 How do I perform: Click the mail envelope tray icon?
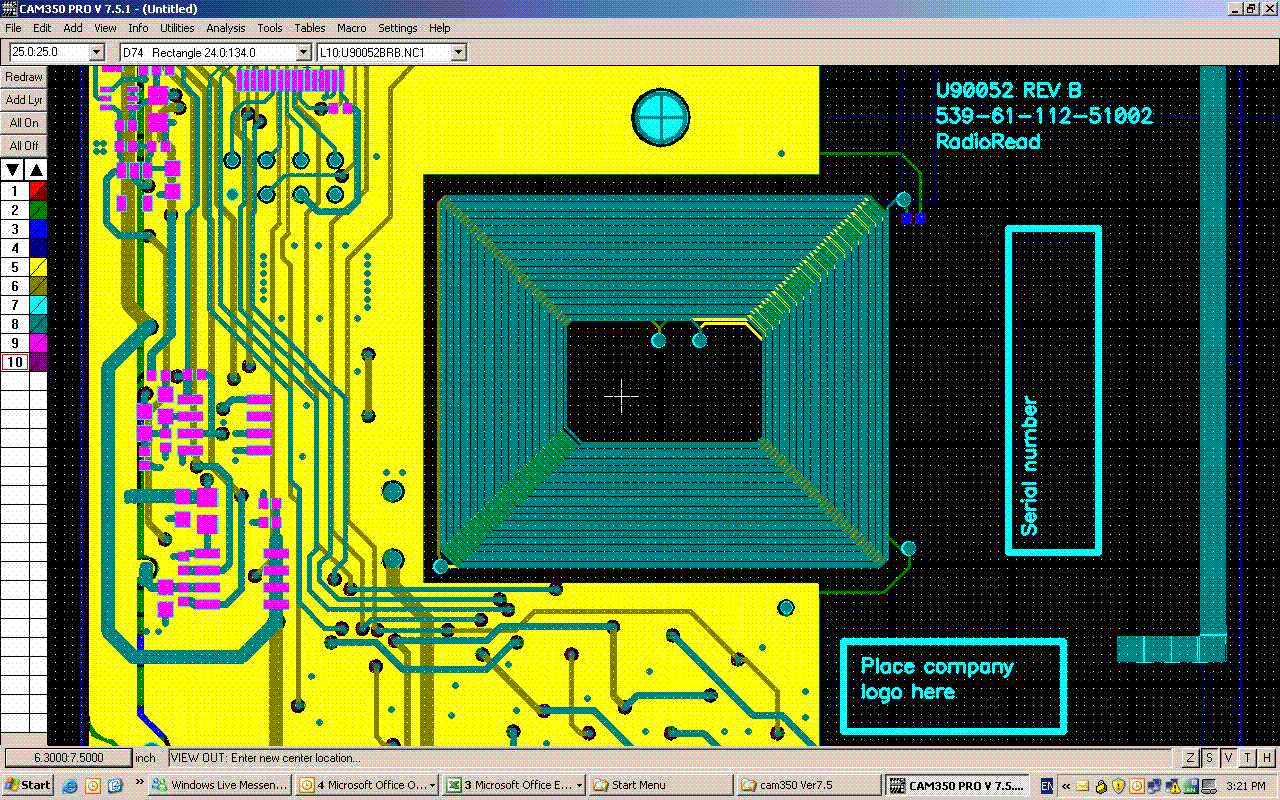click(1083, 785)
